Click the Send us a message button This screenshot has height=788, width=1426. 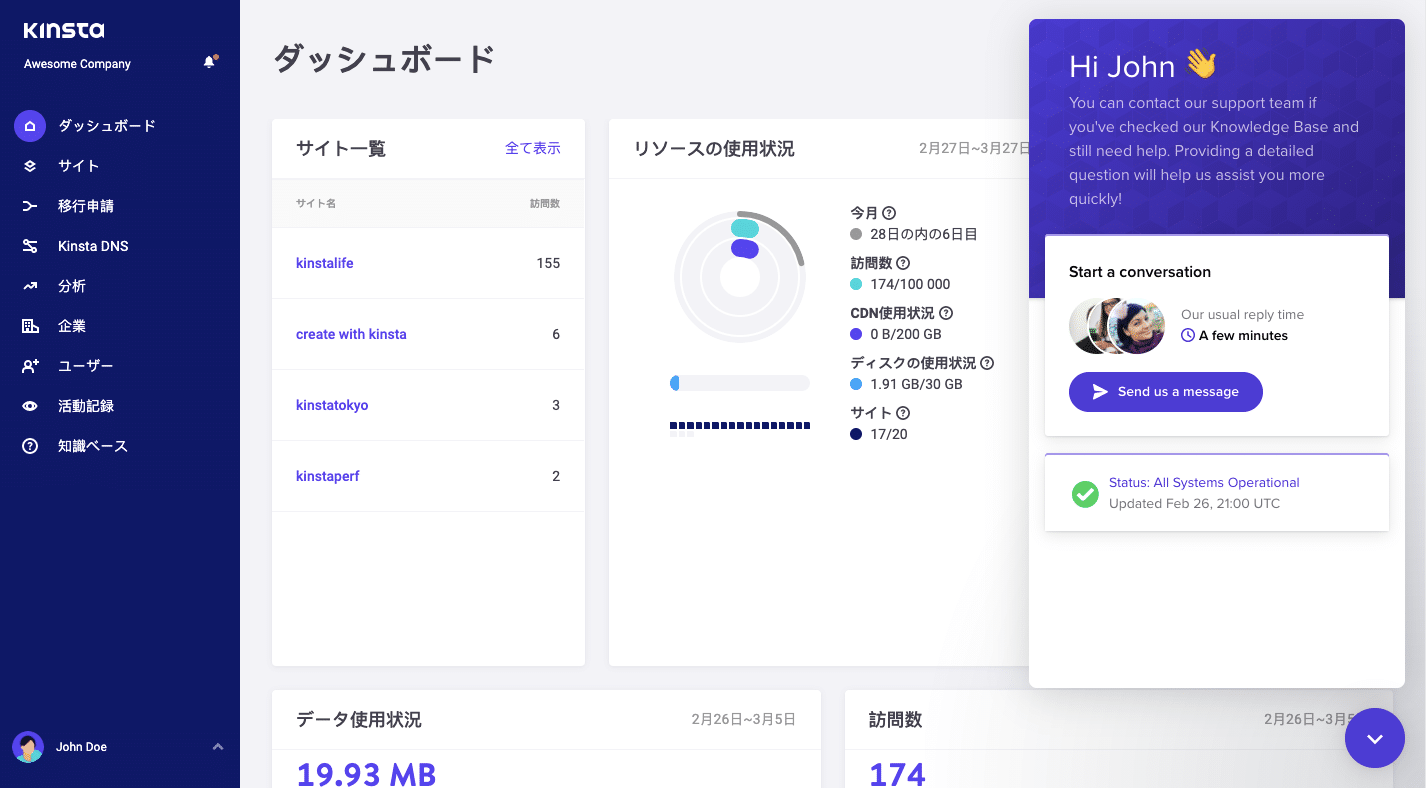click(1165, 391)
